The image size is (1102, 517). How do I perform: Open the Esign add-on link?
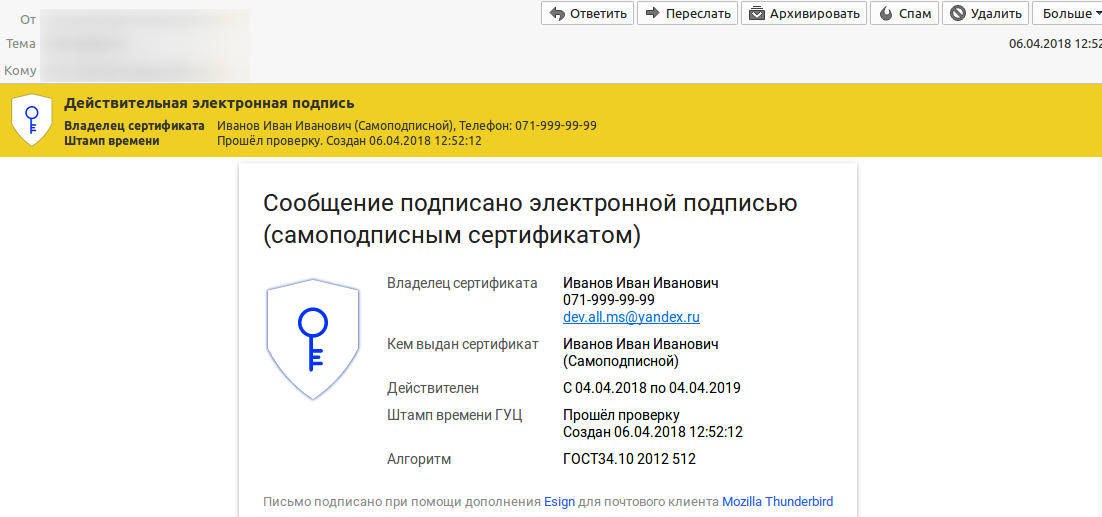point(559,502)
